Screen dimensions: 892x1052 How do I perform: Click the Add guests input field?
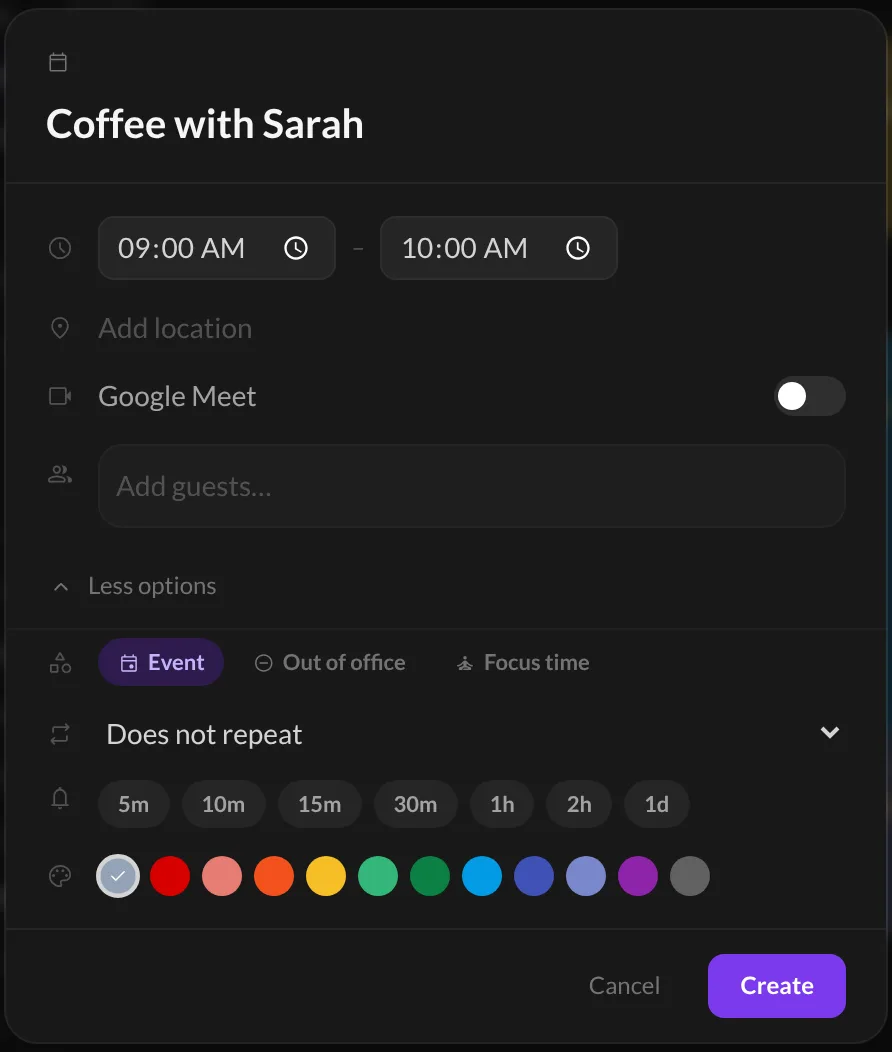[x=471, y=486]
